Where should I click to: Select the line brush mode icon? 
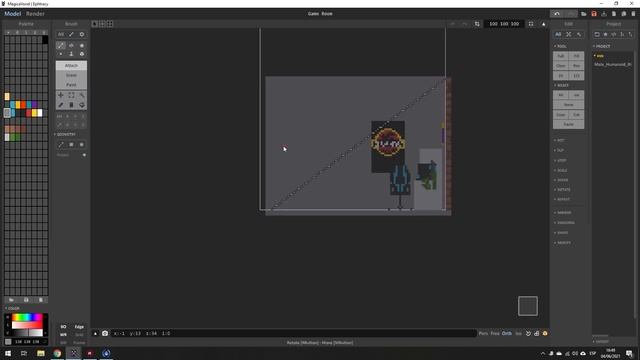61,45
